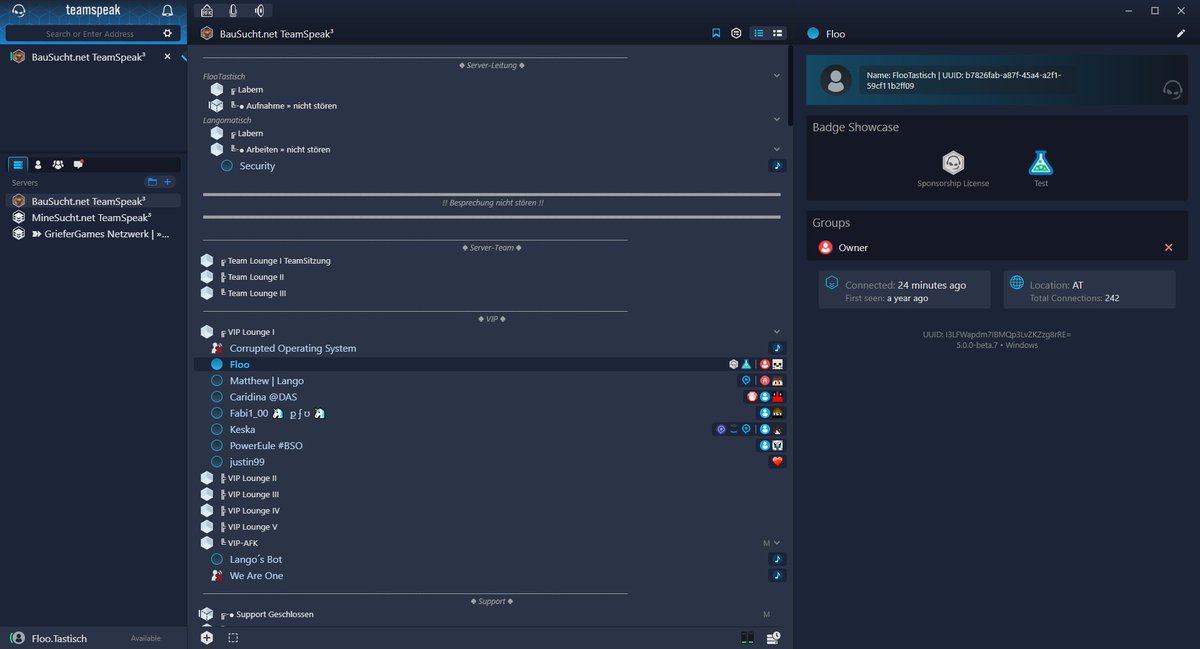Bookmark the current server
Image resolution: width=1200 pixels, height=649 pixels.
coord(716,33)
